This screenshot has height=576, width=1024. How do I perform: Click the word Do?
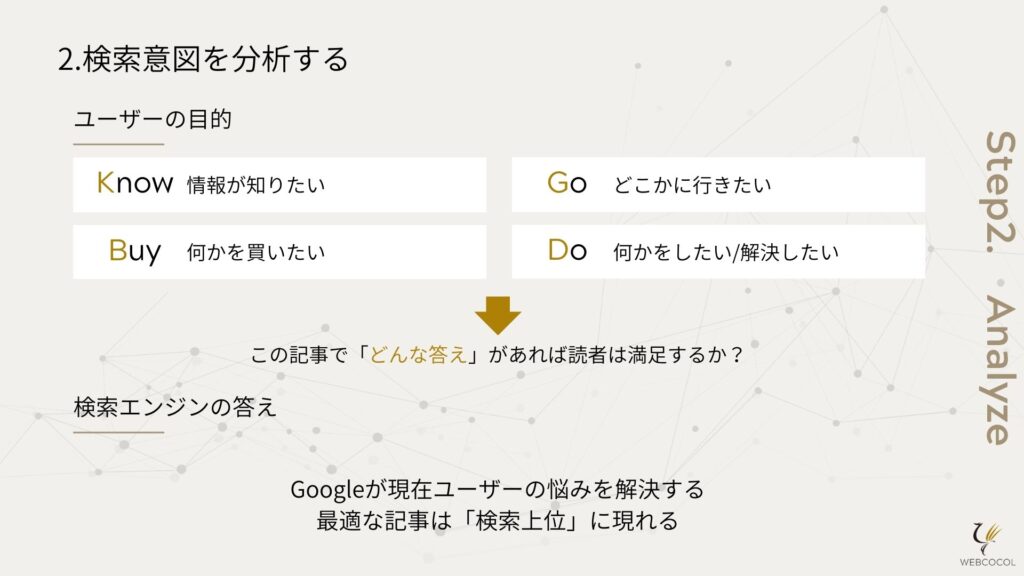pyautogui.click(x=567, y=250)
